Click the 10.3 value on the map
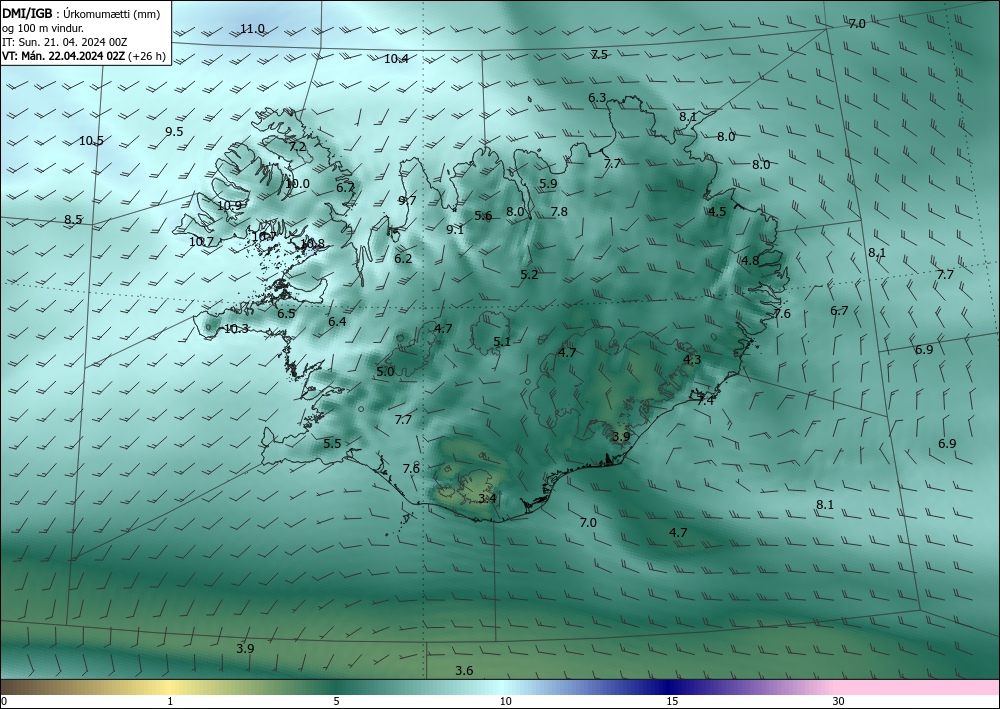This screenshot has width=1000, height=709. [236, 329]
